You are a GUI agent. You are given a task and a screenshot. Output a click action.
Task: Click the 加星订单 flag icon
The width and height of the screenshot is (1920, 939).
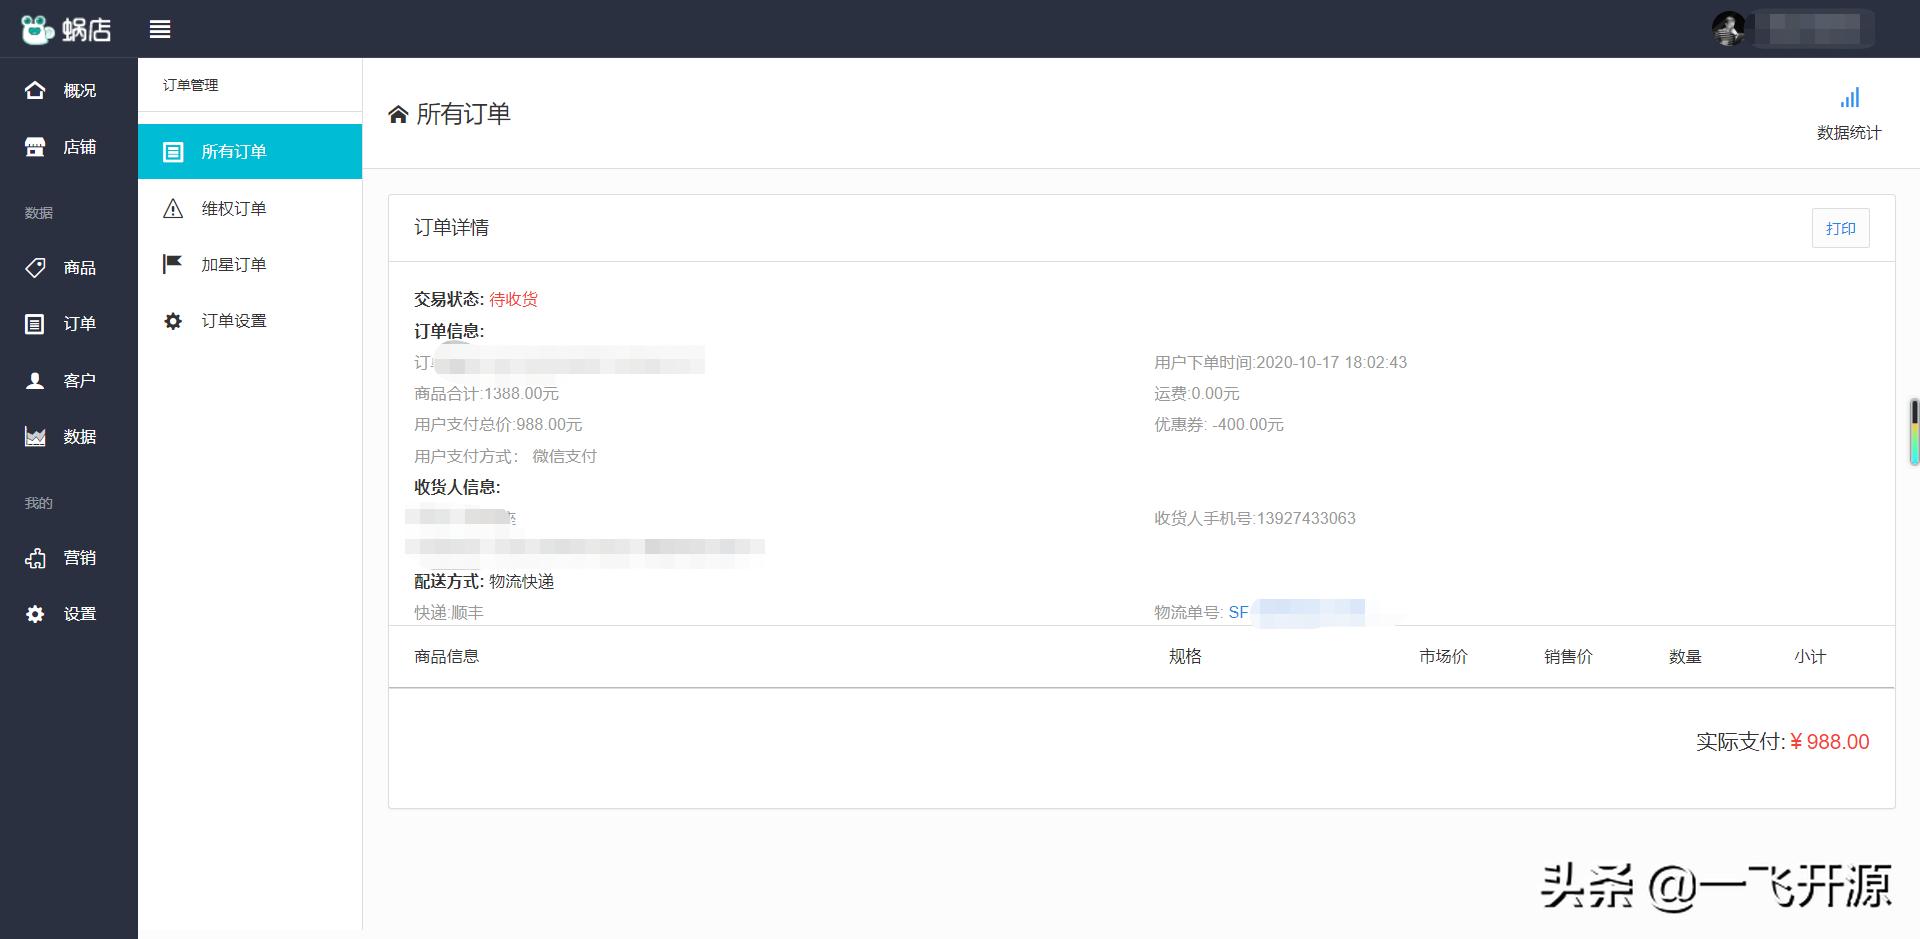[172, 263]
